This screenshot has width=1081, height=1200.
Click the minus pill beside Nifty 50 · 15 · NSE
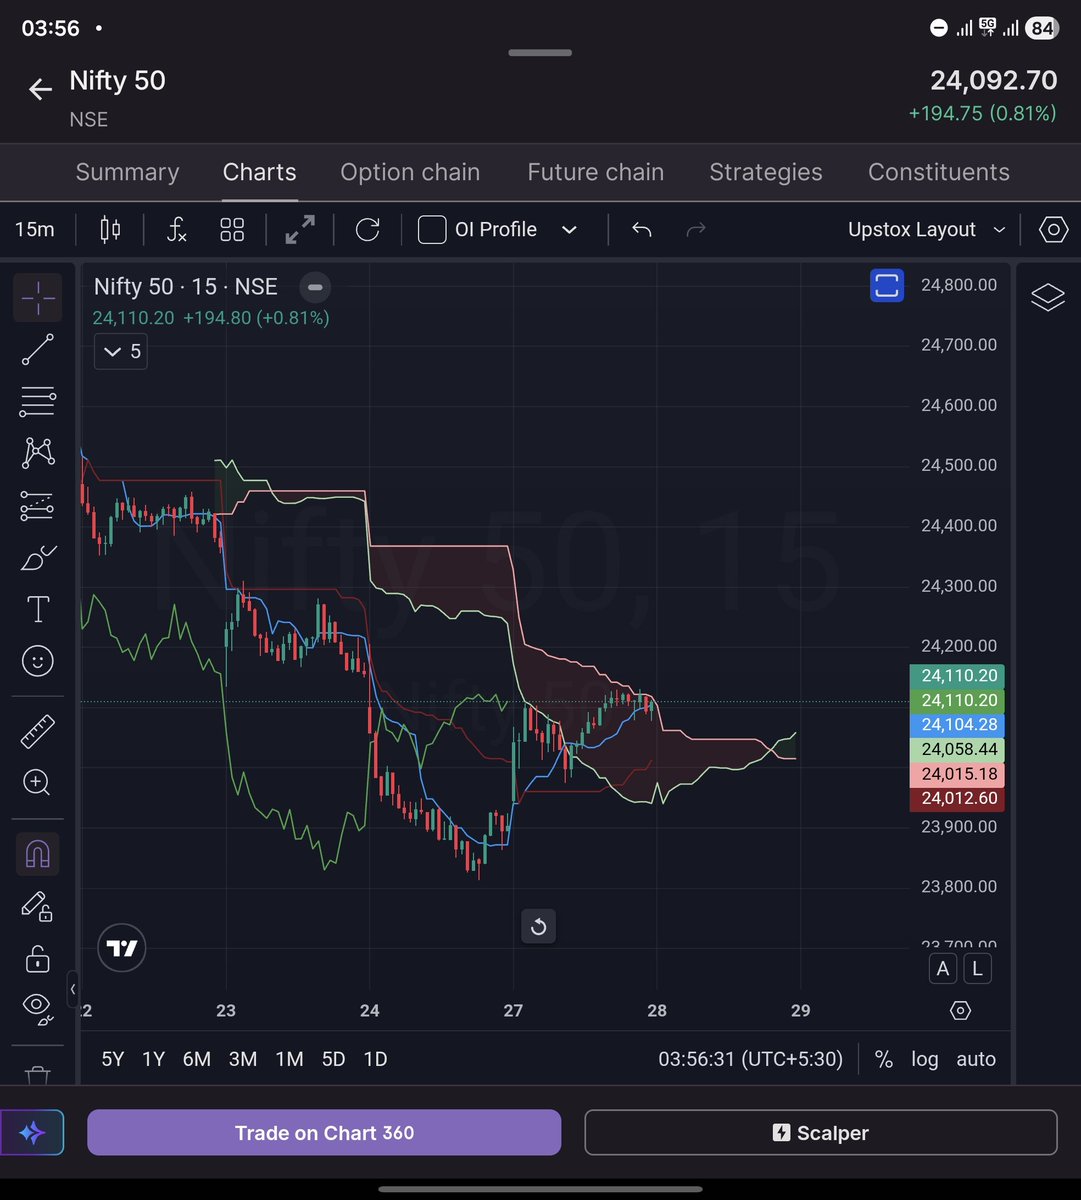(315, 287)
